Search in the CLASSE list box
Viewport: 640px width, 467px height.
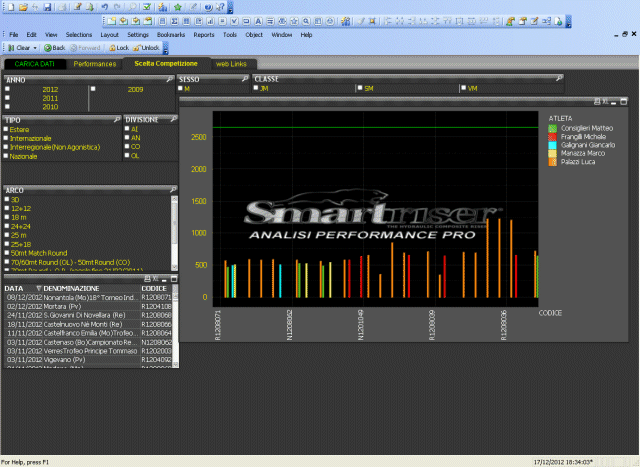point(559,78)
